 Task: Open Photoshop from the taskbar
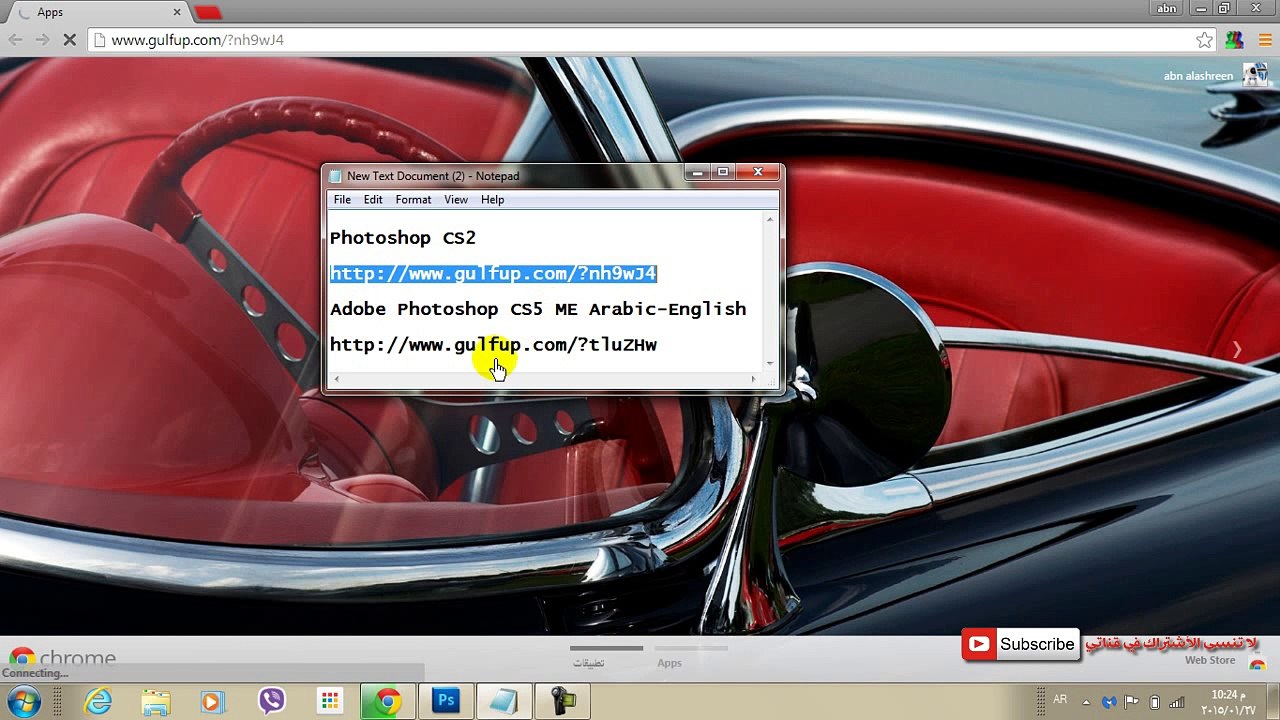click(x=445, y=701)
